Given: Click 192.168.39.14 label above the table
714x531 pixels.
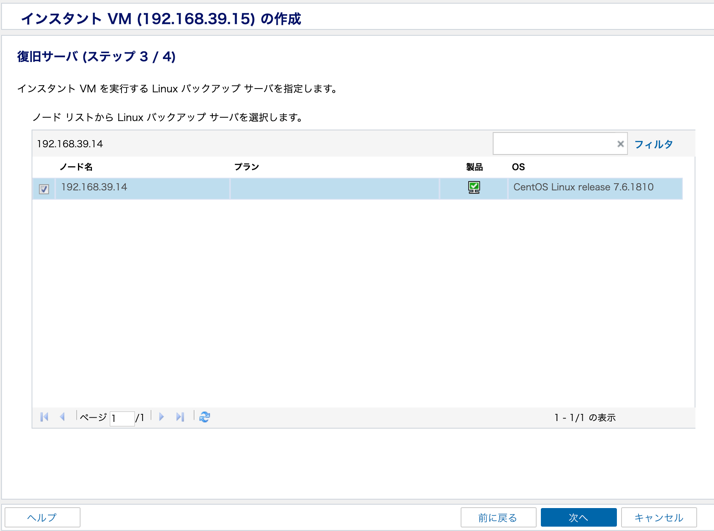Looking at the screenshot, I should click(x=70, y=144).
